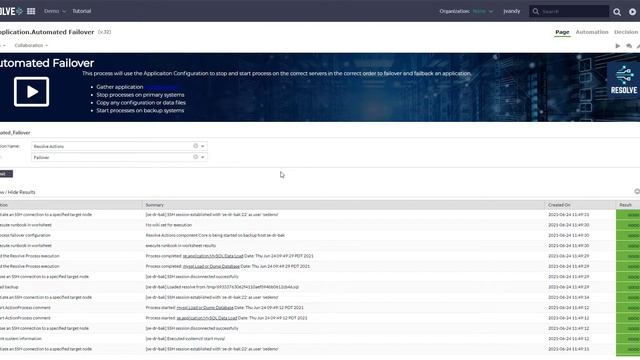This screenshot has height=360, width=640.
Task: Select the 'failover configuration' action cell
Action: coord(25,236)
